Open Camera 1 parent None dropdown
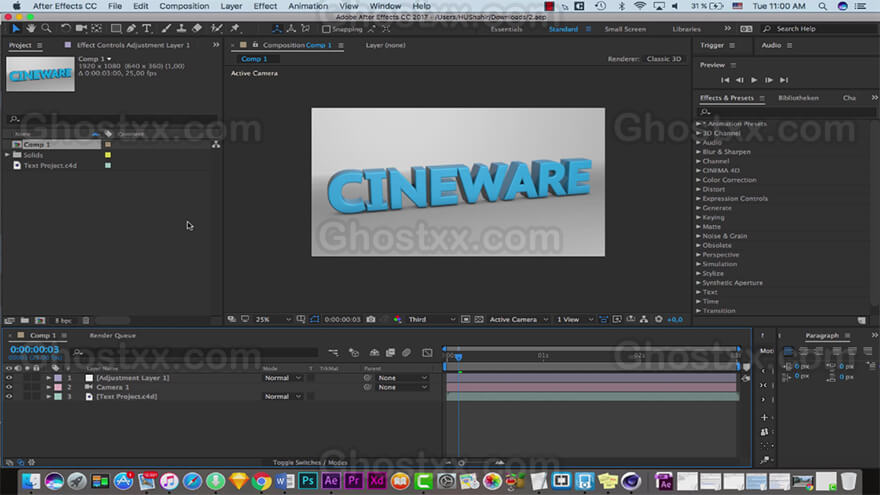The image size is (880, 495). 402,387
